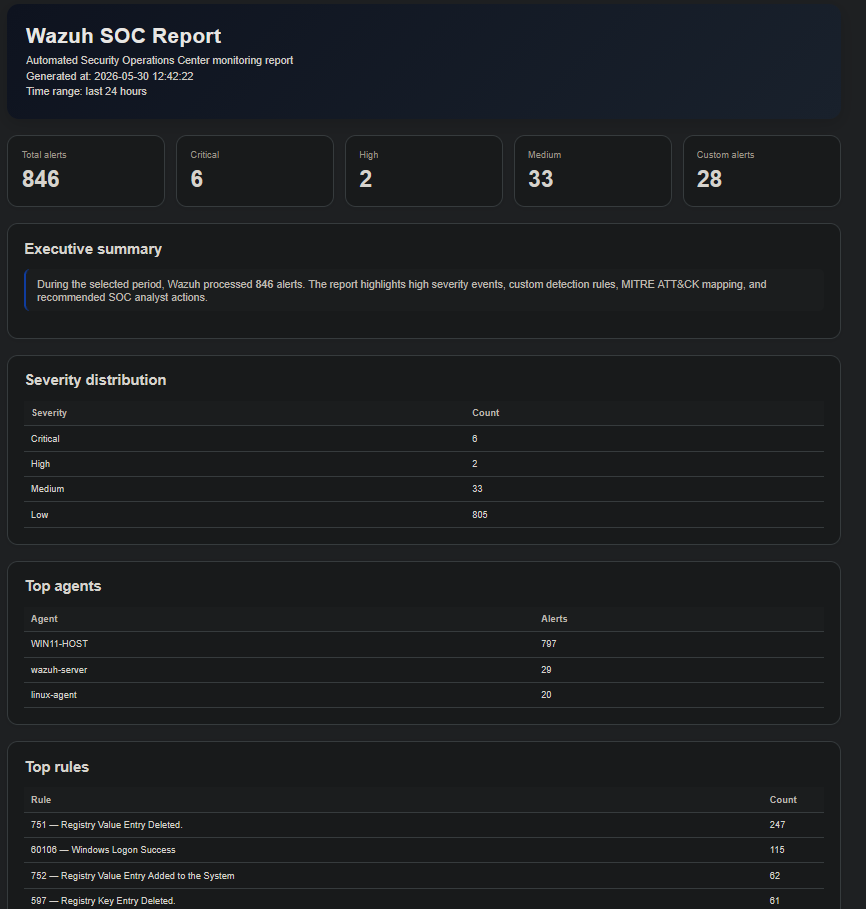This screenshot has height=909, width=866.
Task: Select rule 752 Registry Value Entry Added
Action: pyautogui.click(x=424, y=876)
